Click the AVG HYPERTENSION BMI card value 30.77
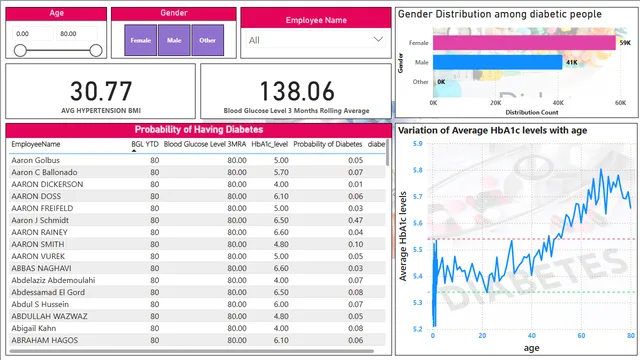The width and height of the screenshot is (640, 360). 101,91
